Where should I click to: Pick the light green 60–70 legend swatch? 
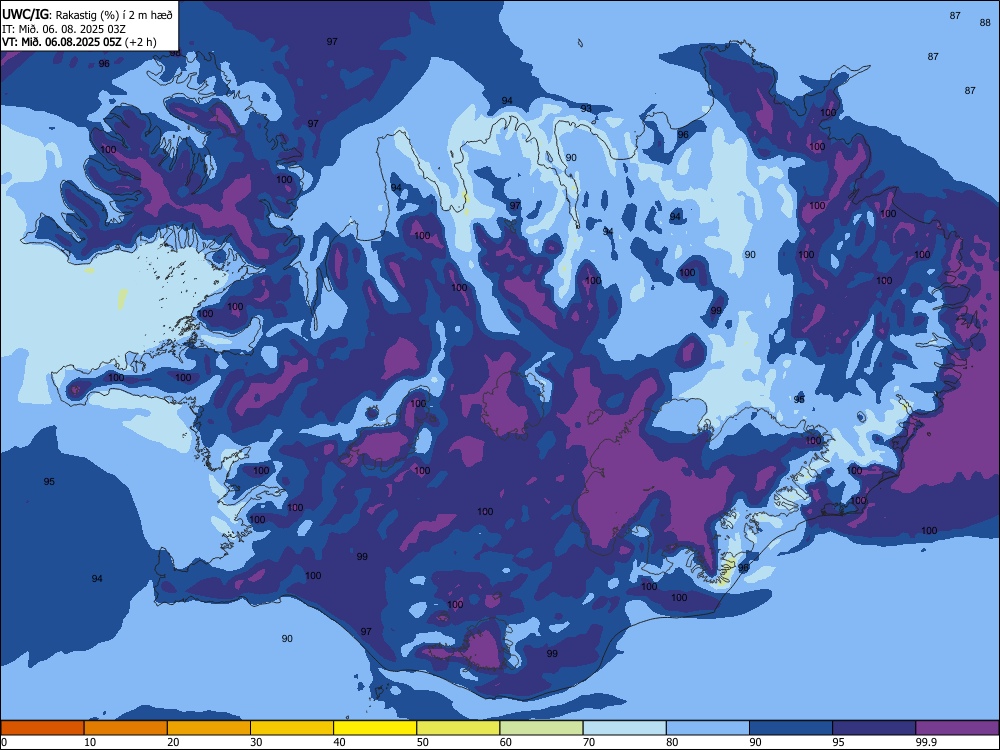click(x=541, y=728)
